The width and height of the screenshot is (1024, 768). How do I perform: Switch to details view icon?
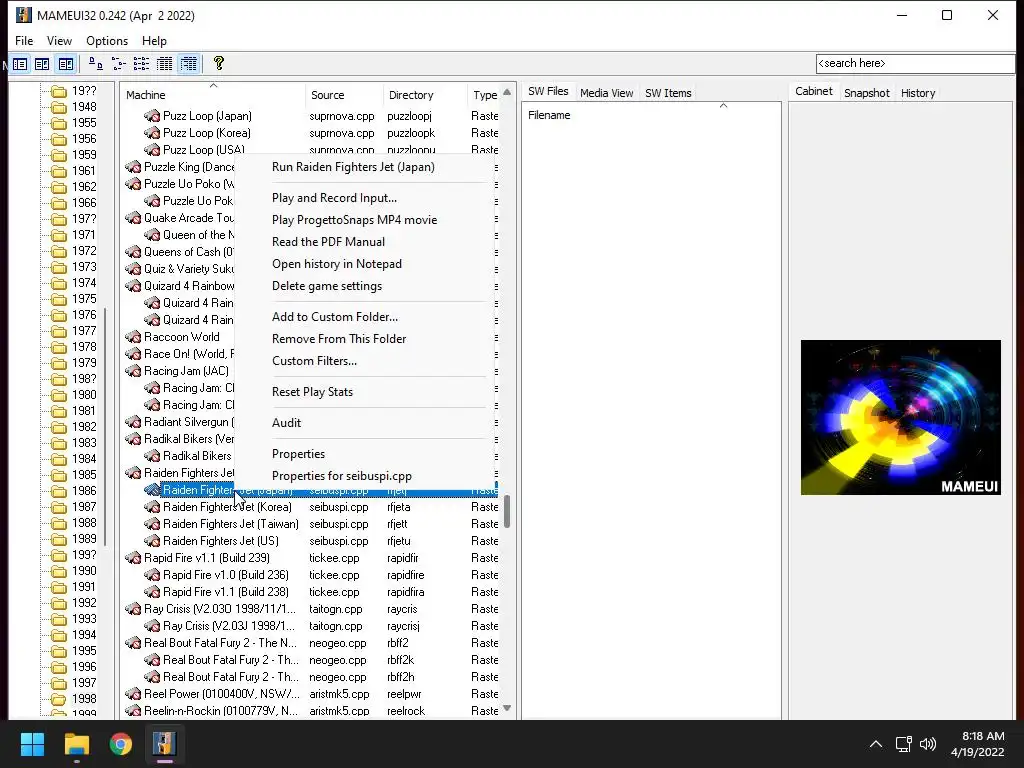[x=165, y=64]
